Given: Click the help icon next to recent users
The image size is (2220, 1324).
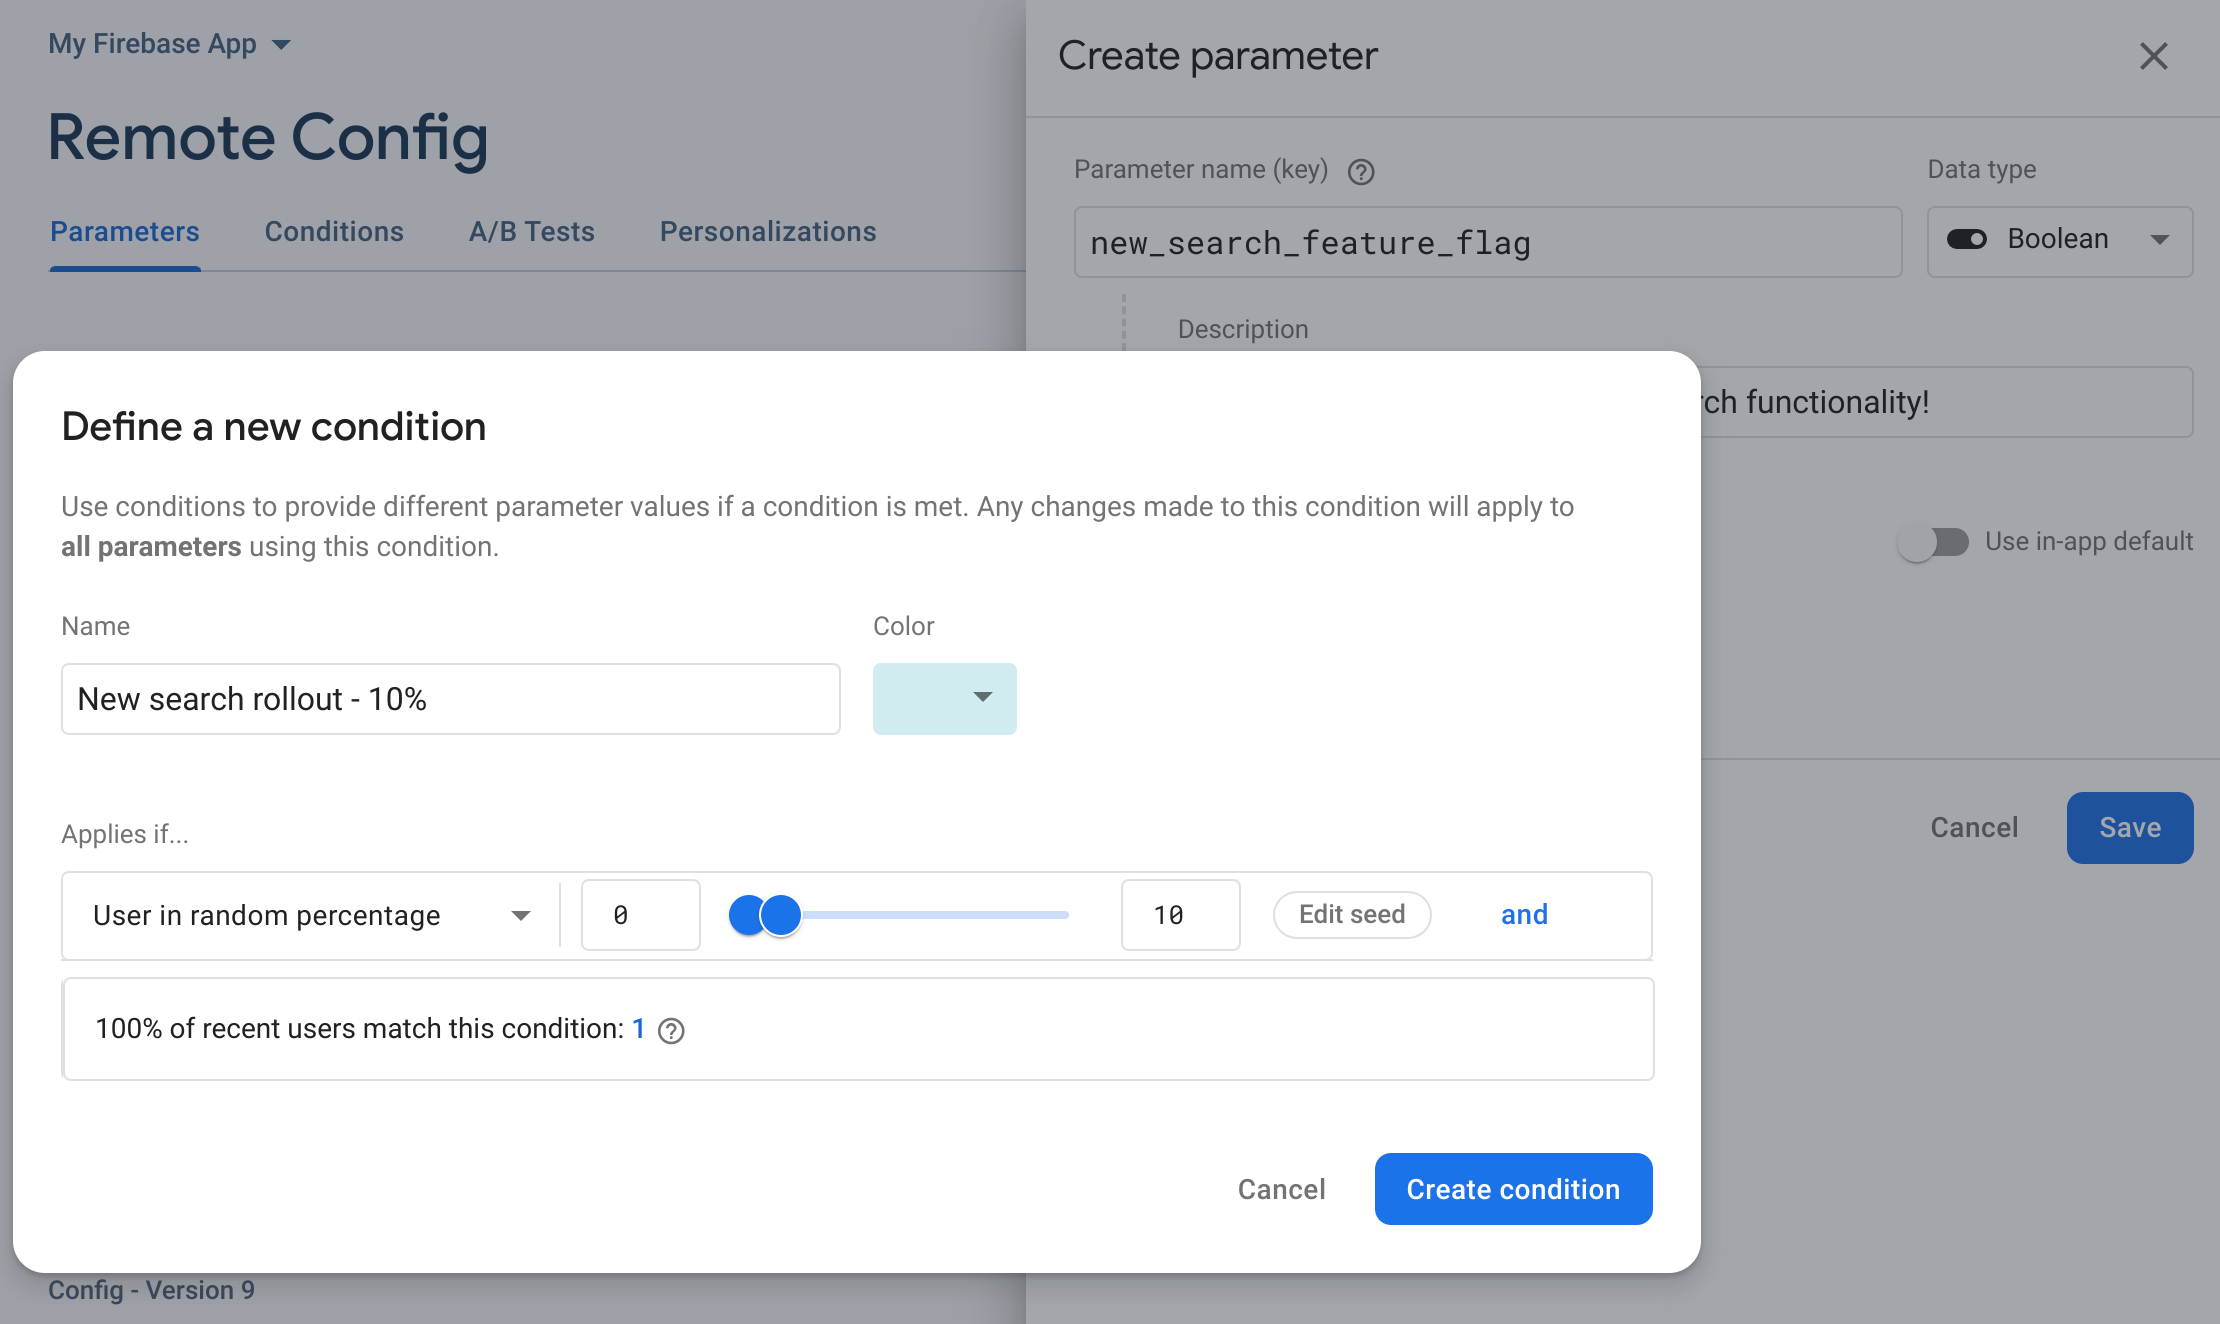Looking at the screenshot, I should pyautogui.click(x=668, y=1029).
